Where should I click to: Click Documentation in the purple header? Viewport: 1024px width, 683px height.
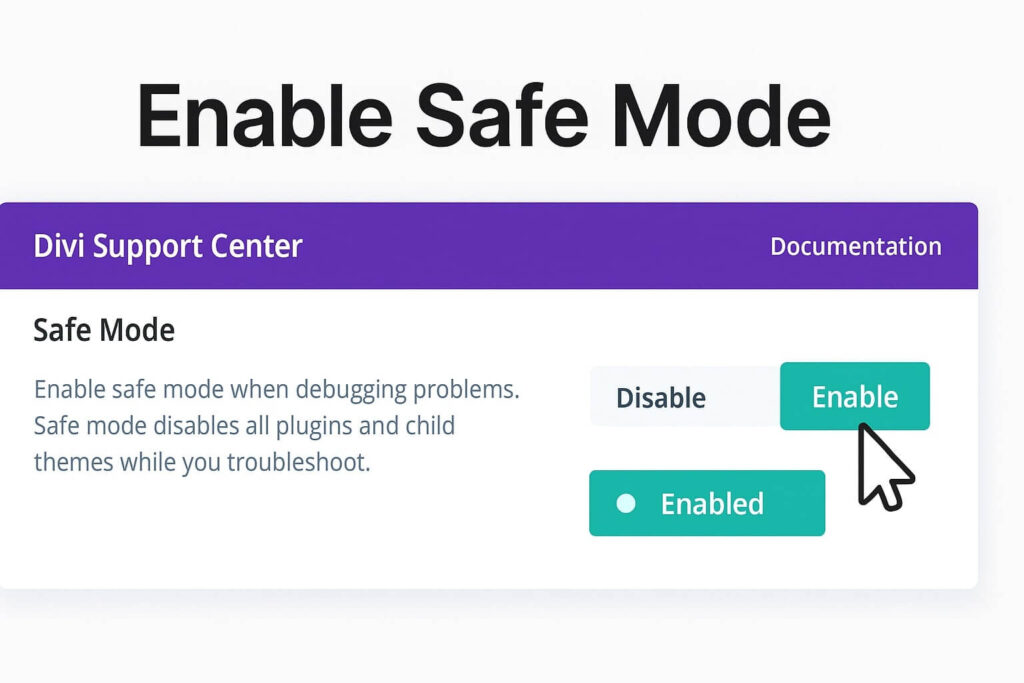click(x=856, y=245)
